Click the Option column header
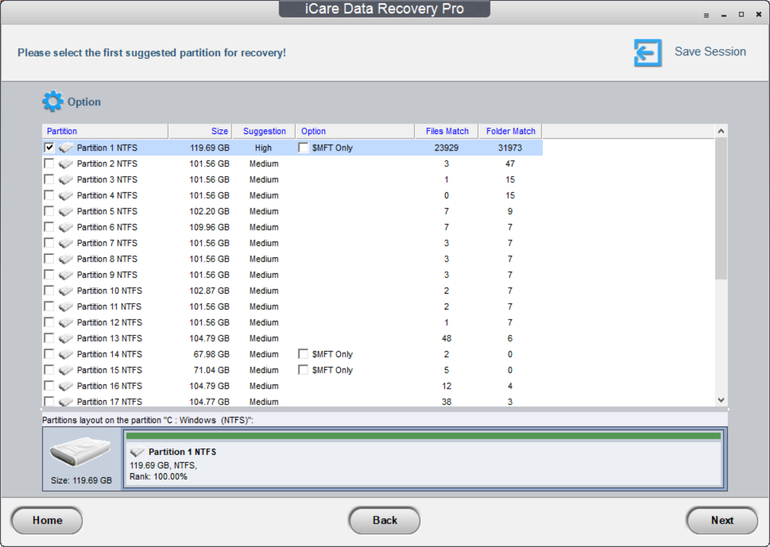 point(355,131)
